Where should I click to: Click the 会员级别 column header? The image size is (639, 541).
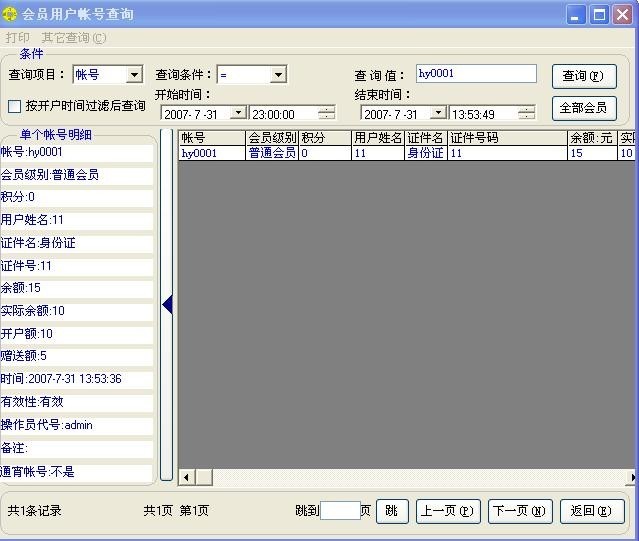272,138
